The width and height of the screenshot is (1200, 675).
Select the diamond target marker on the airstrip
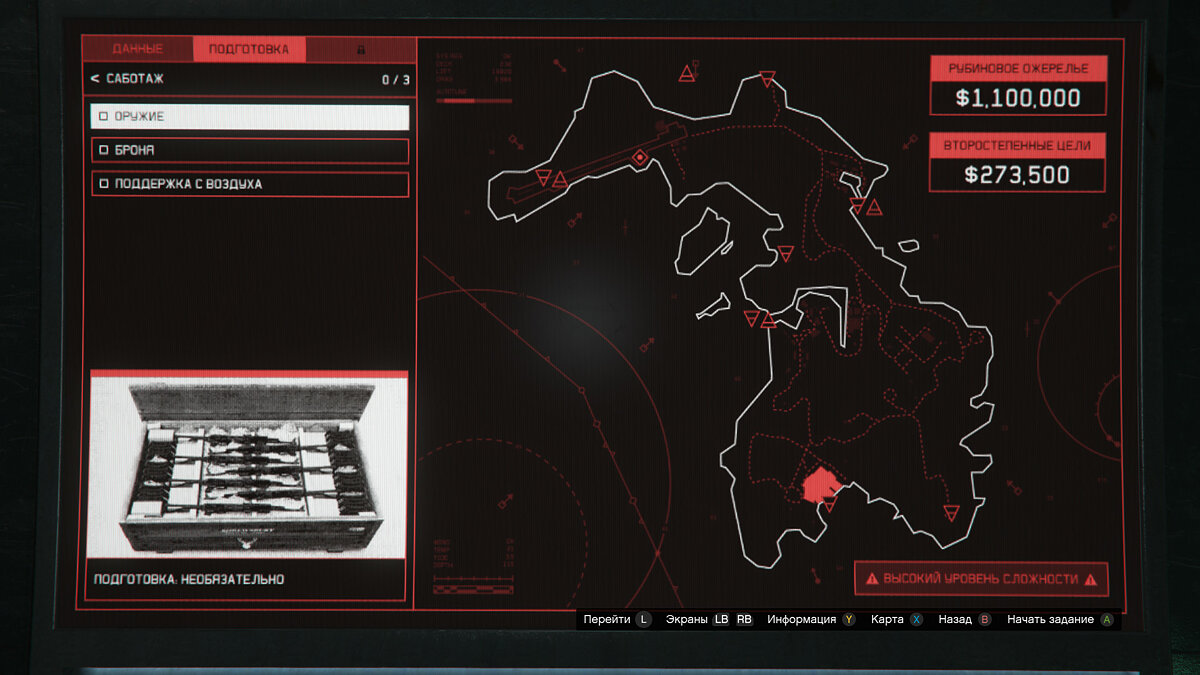pyautogui.click(x=640, y=157)
